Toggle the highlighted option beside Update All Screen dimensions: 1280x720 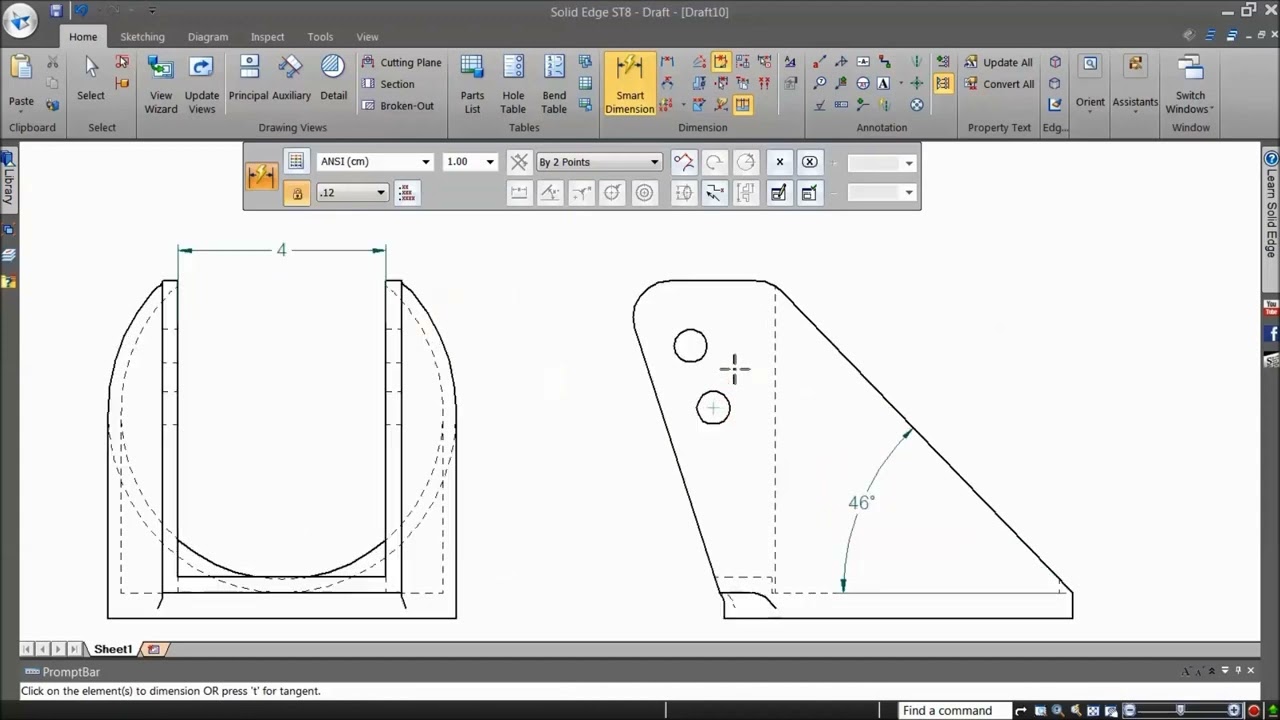click(943, 83)
